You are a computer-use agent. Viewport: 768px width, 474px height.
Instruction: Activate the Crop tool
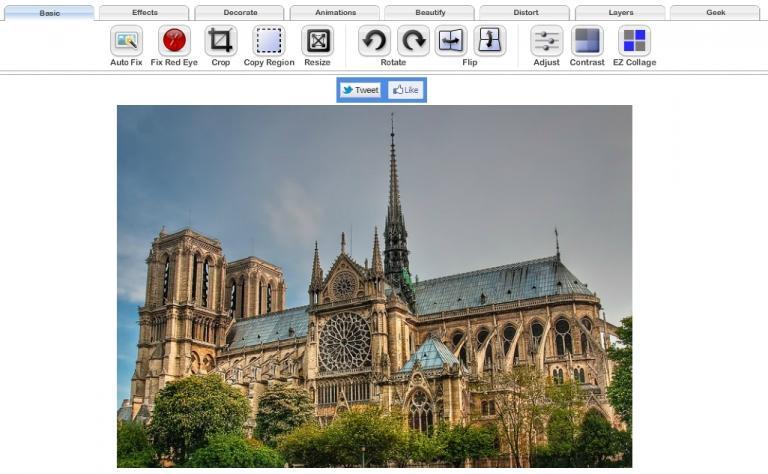(221, 41)
